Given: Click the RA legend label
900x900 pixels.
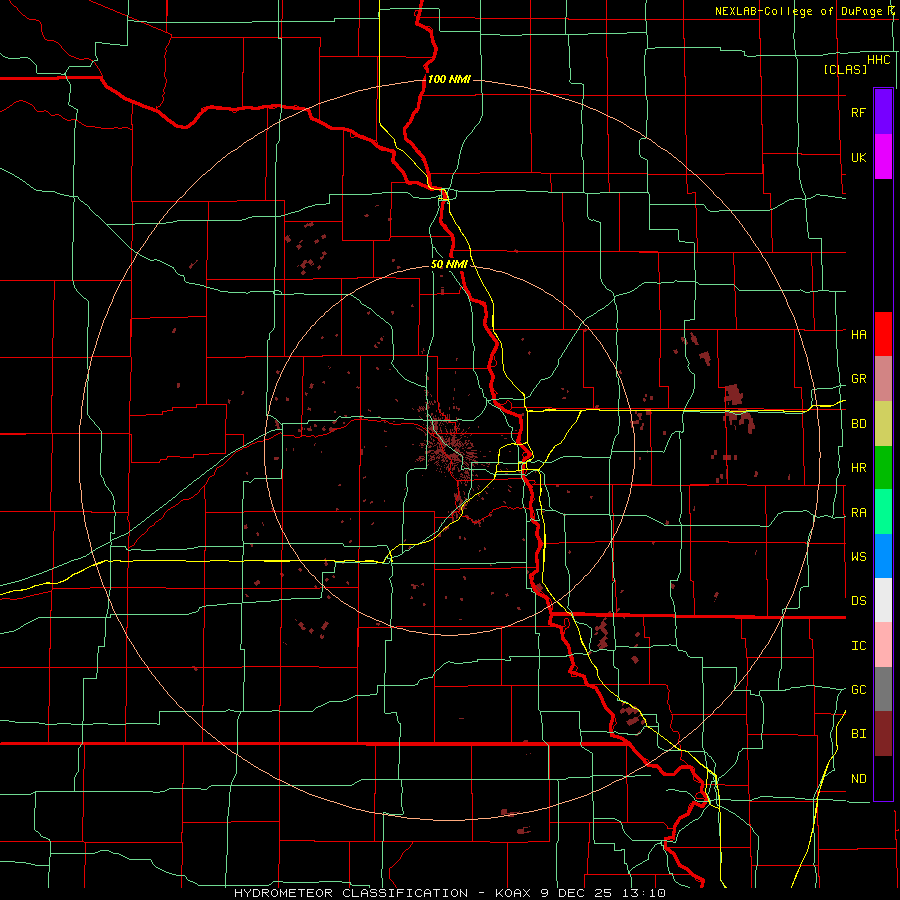Looking at the screenshot, I should point(858,513).
